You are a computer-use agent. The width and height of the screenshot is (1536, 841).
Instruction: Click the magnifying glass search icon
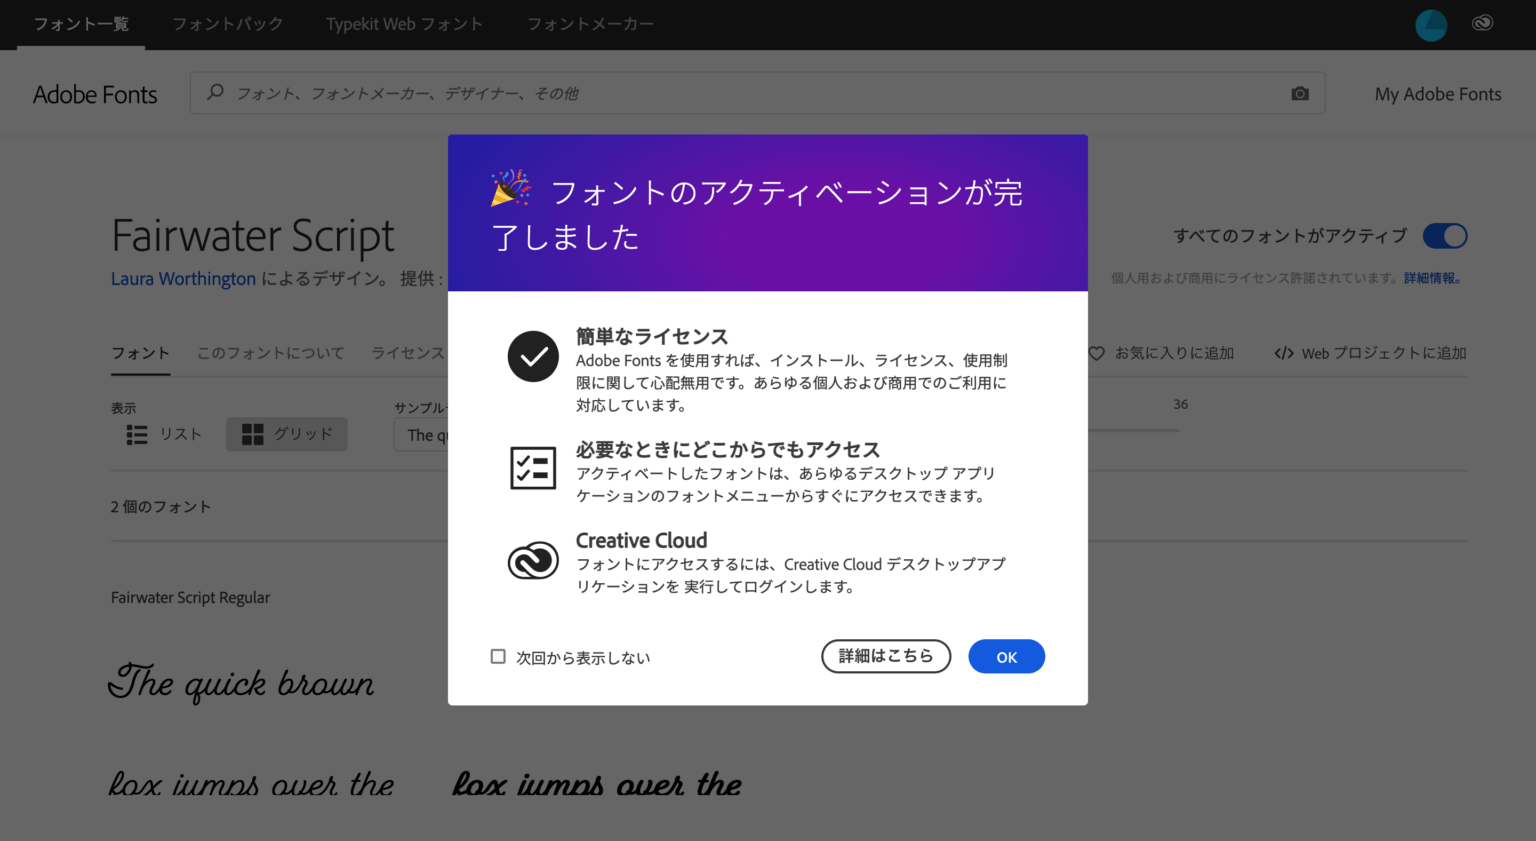click(x=215, y=92)
